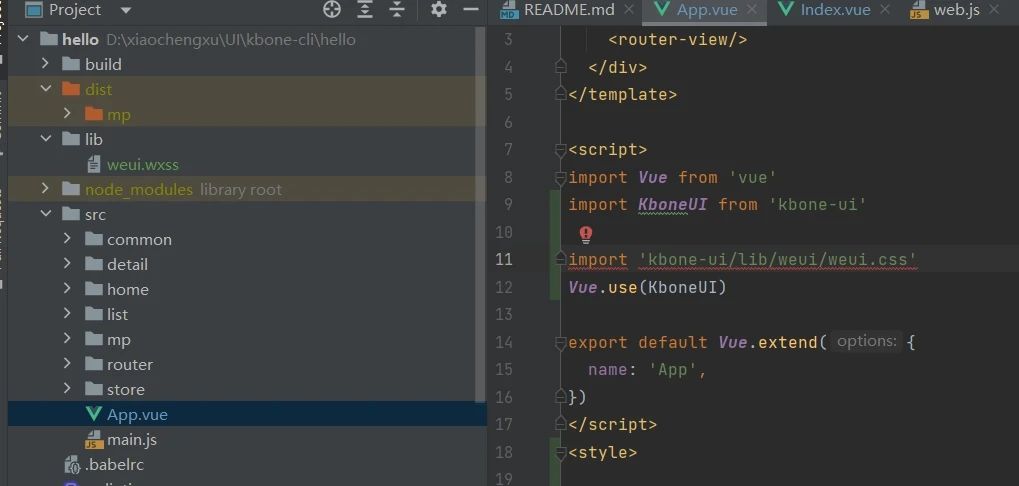Select the node_modules library root row
1019x486 pixels.
[247, 189]
